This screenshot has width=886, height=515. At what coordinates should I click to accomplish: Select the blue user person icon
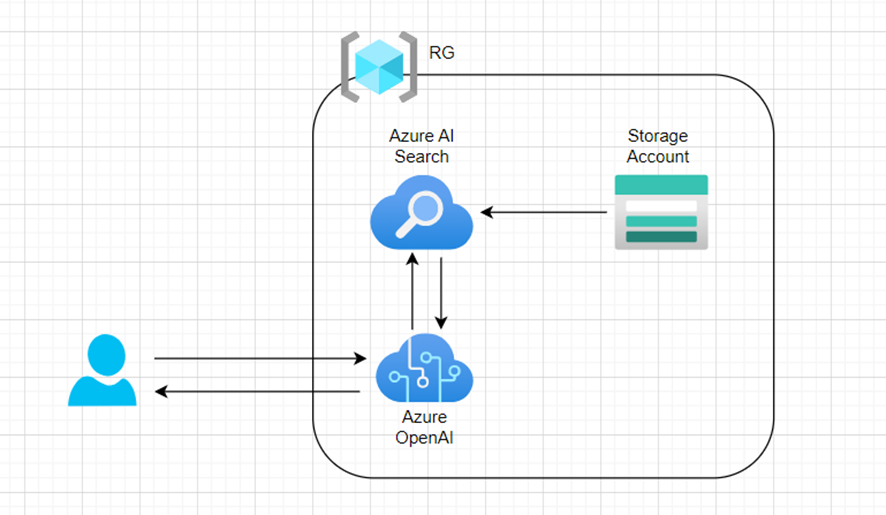102,370
